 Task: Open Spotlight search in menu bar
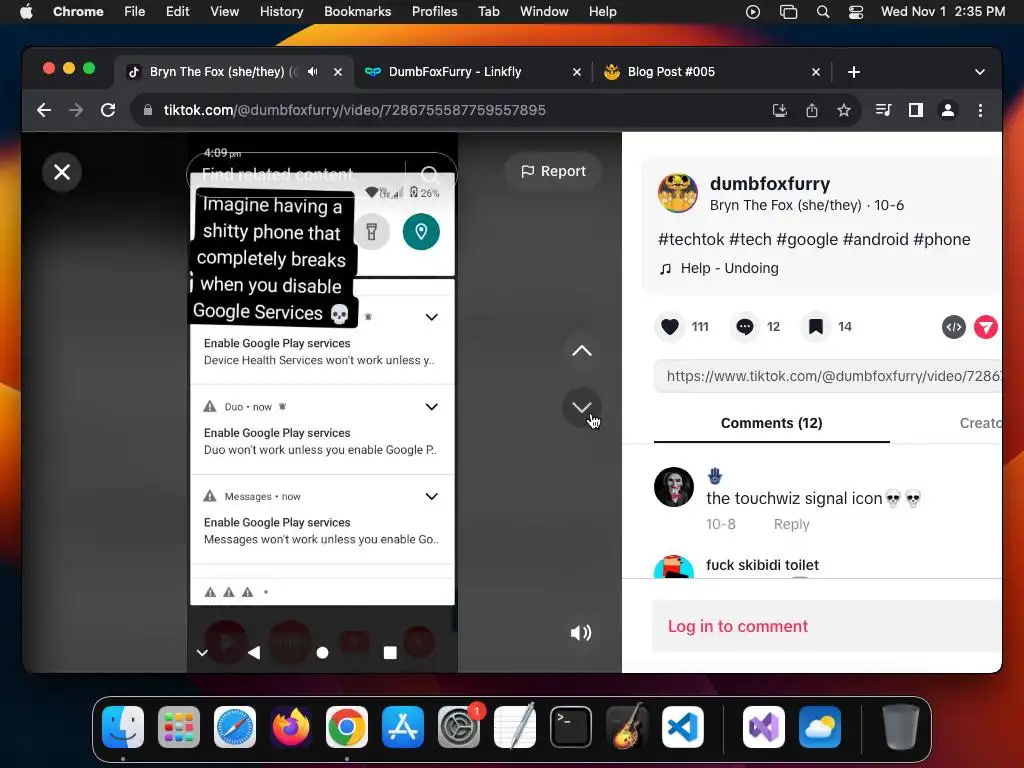[x=823, y=11]
